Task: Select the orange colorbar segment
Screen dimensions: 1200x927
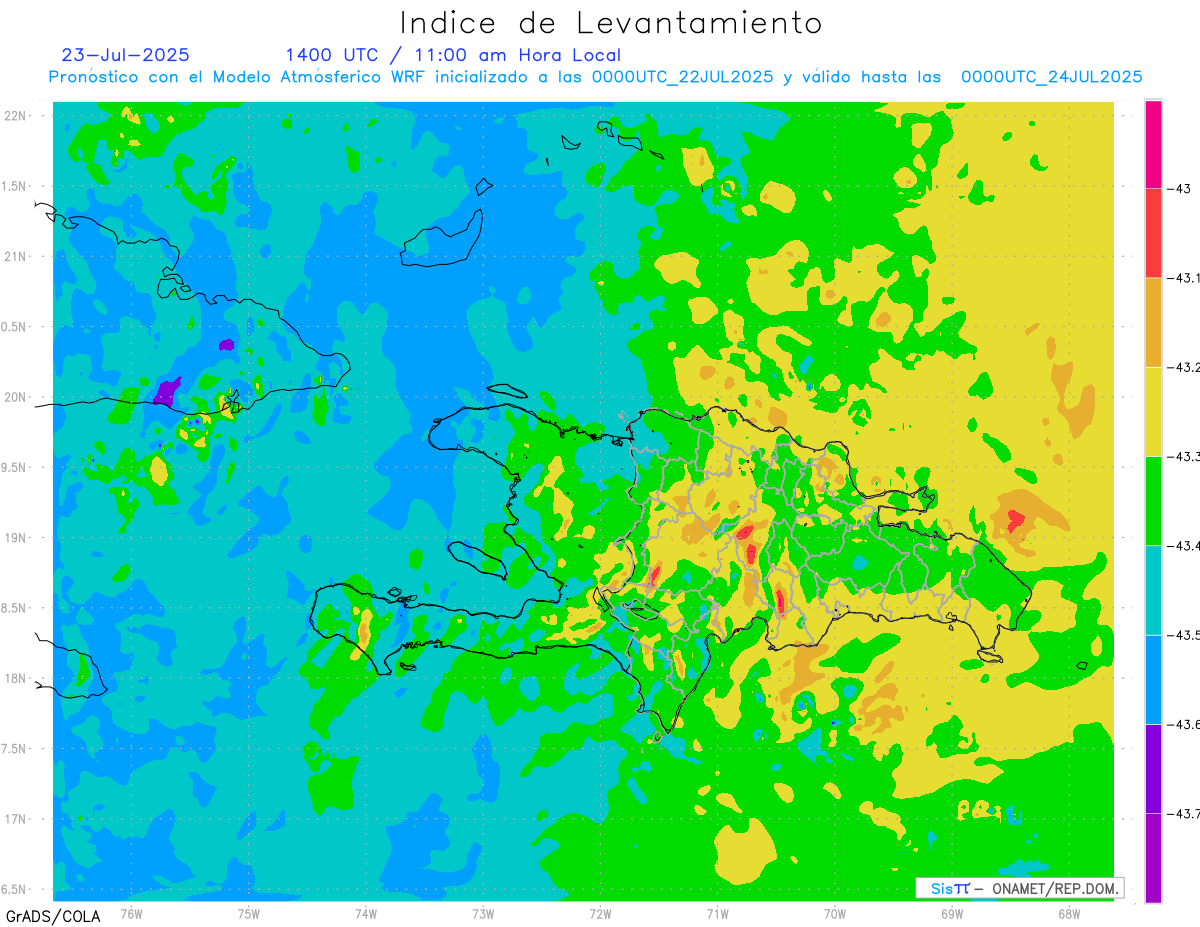Action: point(1153,322)
